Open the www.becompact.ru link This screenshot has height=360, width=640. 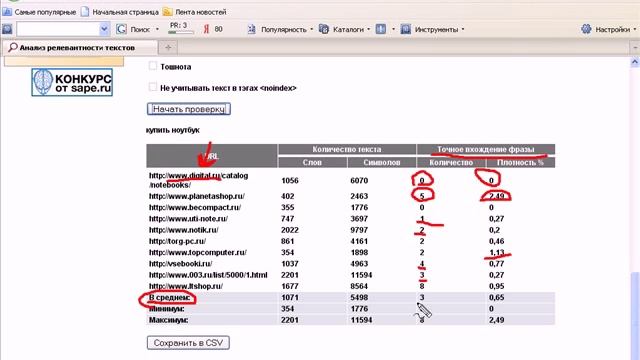pyautogui.click(x=195, y=207)
